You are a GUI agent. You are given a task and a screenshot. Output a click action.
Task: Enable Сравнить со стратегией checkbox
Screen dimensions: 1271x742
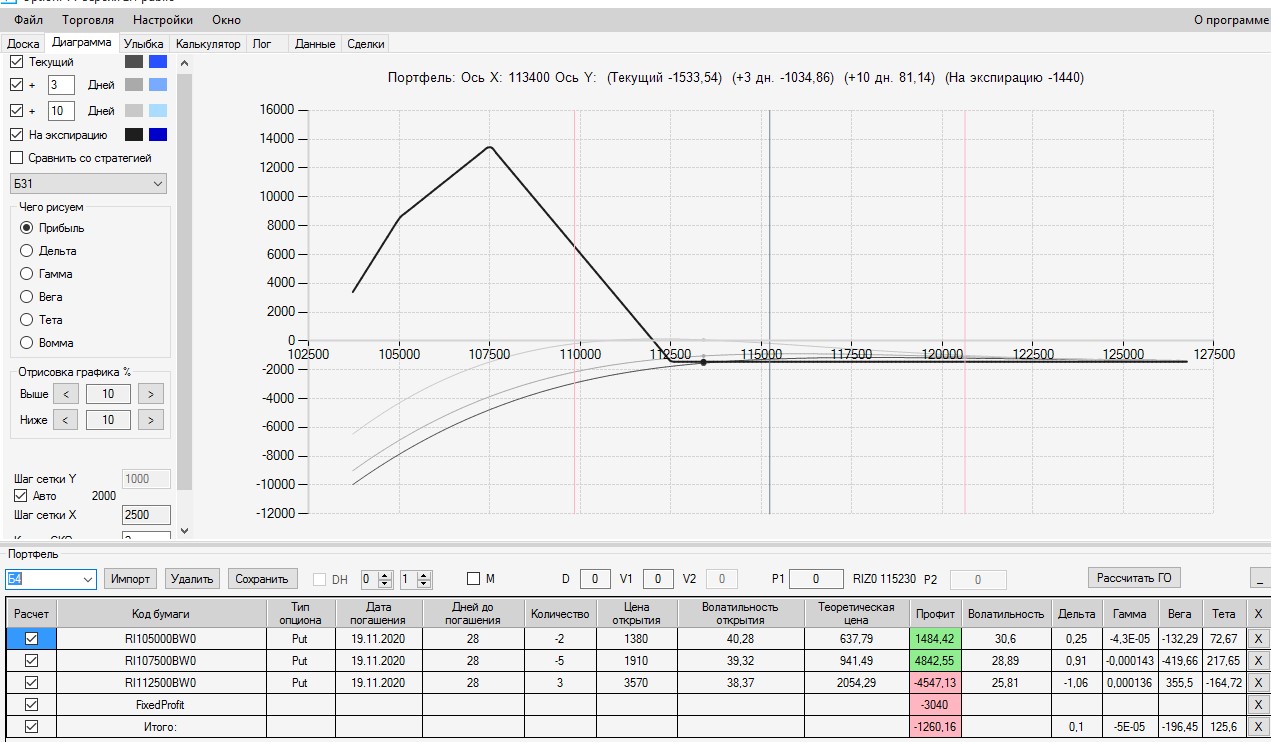click(16, 158)
